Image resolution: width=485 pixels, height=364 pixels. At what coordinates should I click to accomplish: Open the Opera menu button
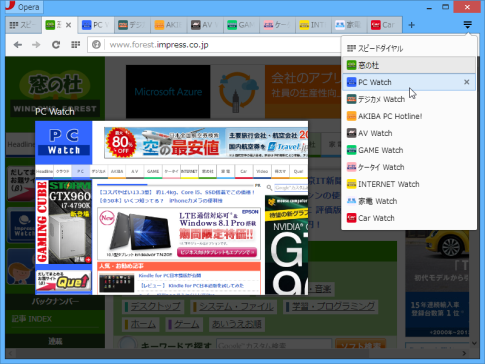pyautogui.click(x=23, y=7)
